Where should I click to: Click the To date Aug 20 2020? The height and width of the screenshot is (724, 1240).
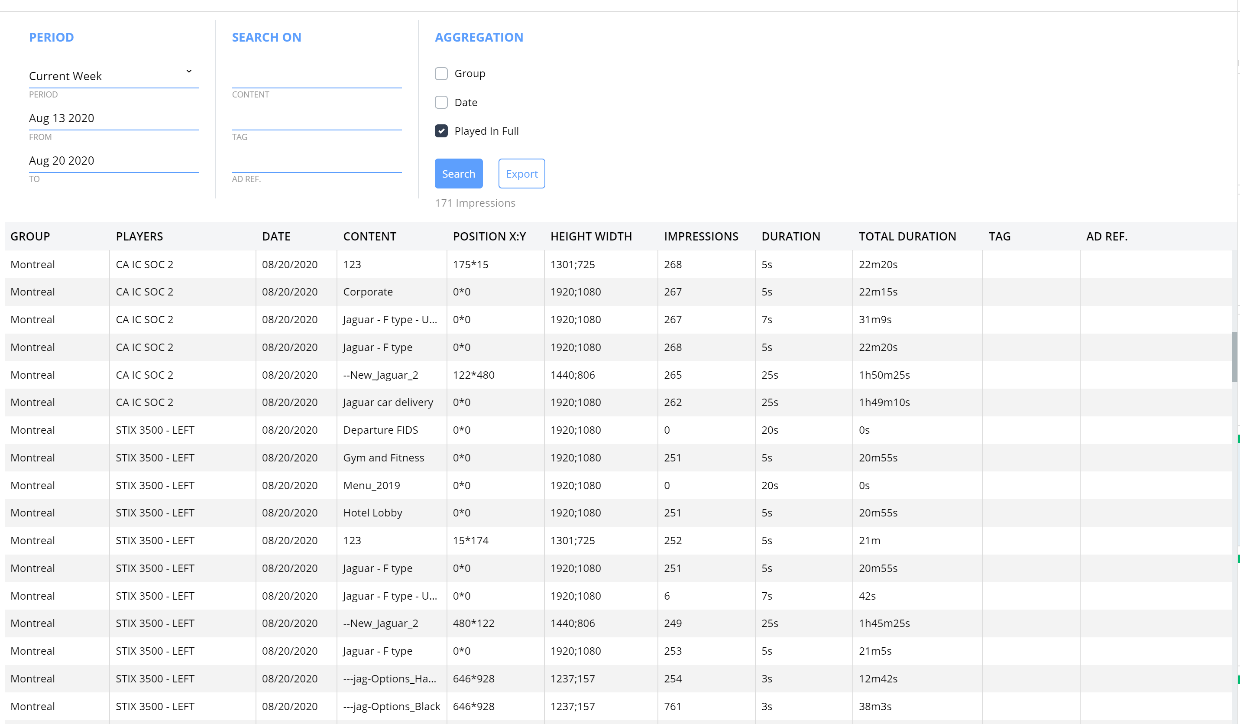[x=113, y=160]
